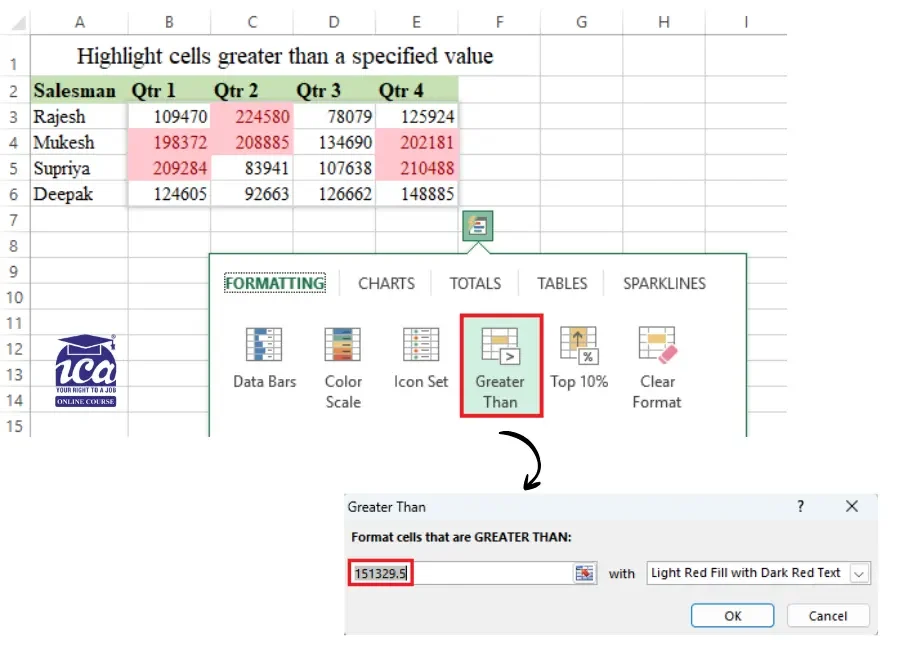Select the Icon Set option
Image resolution: width=902 pixels, height=648 pixels.
[x=420, y=355]
